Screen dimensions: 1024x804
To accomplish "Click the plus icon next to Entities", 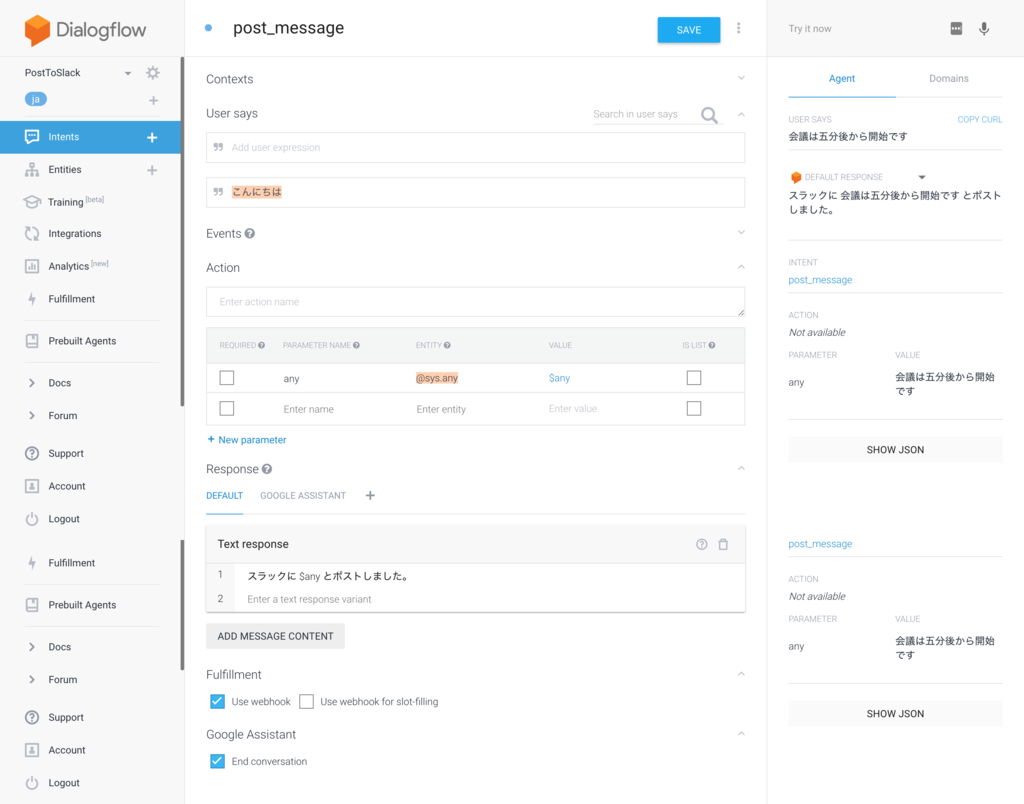I will pos(152,170).
